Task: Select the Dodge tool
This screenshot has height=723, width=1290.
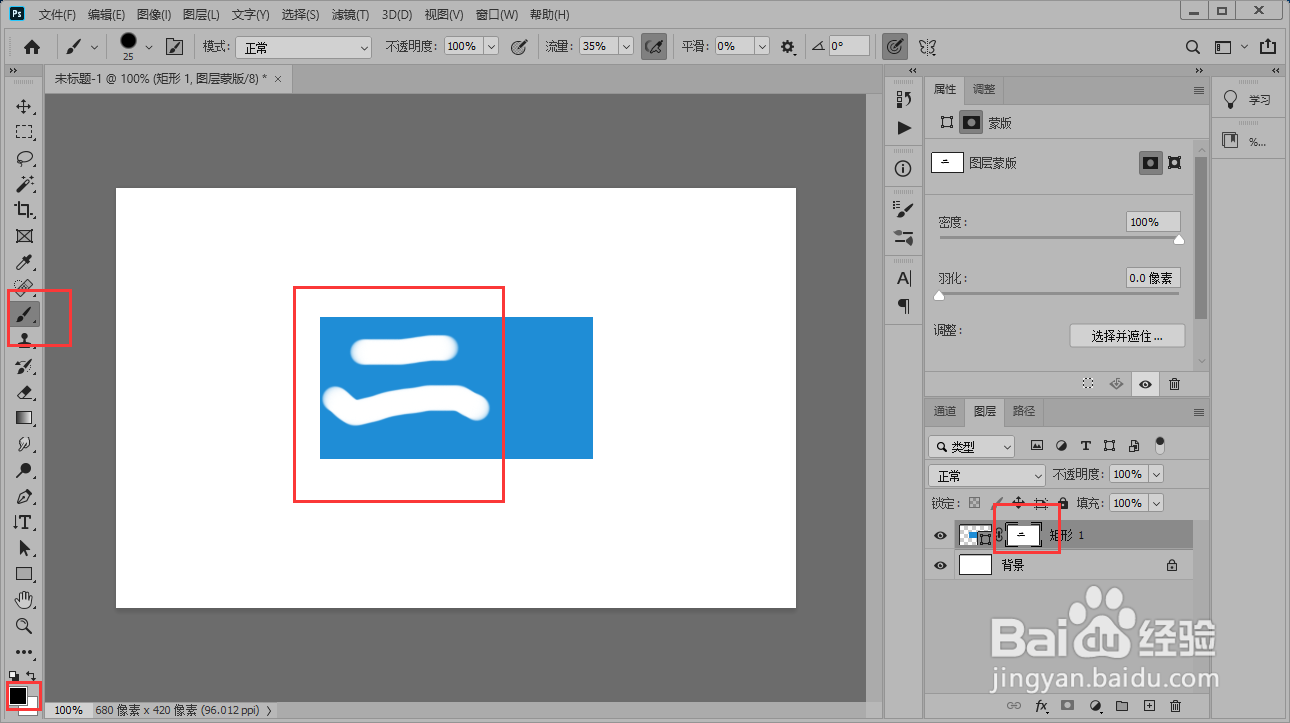Action: [x=24, y=470]
